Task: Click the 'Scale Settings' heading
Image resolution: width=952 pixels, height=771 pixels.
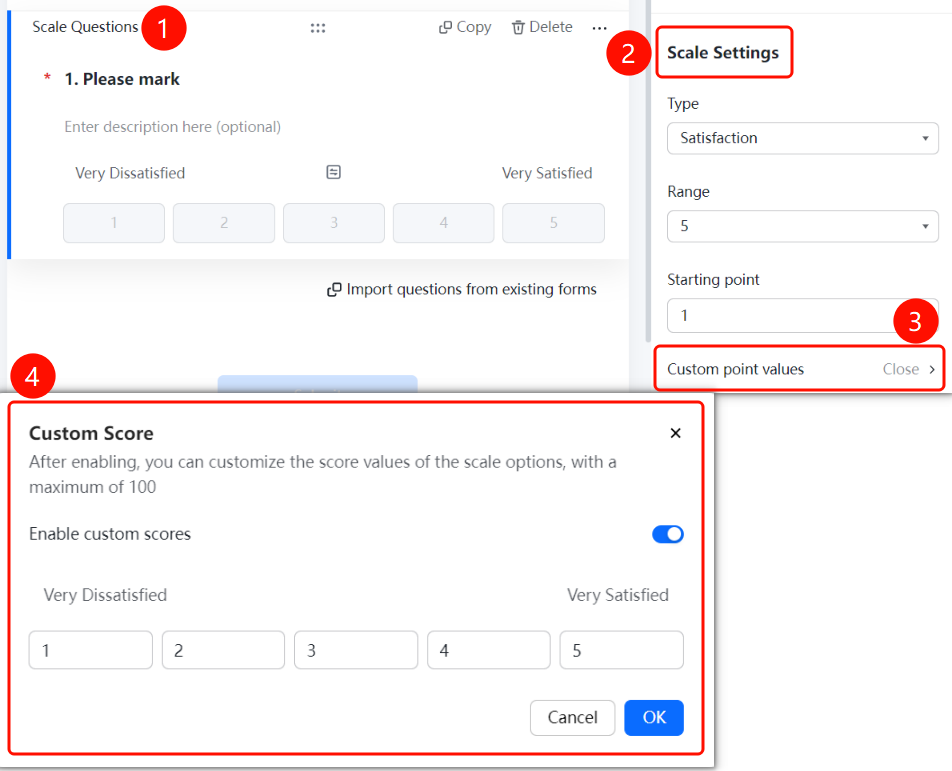Action: (722, 53)
